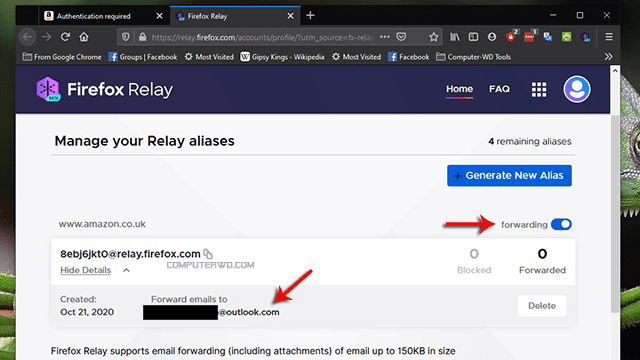
Task: Open the Firefox Relay extension icon
Action: tap(586, 37)
